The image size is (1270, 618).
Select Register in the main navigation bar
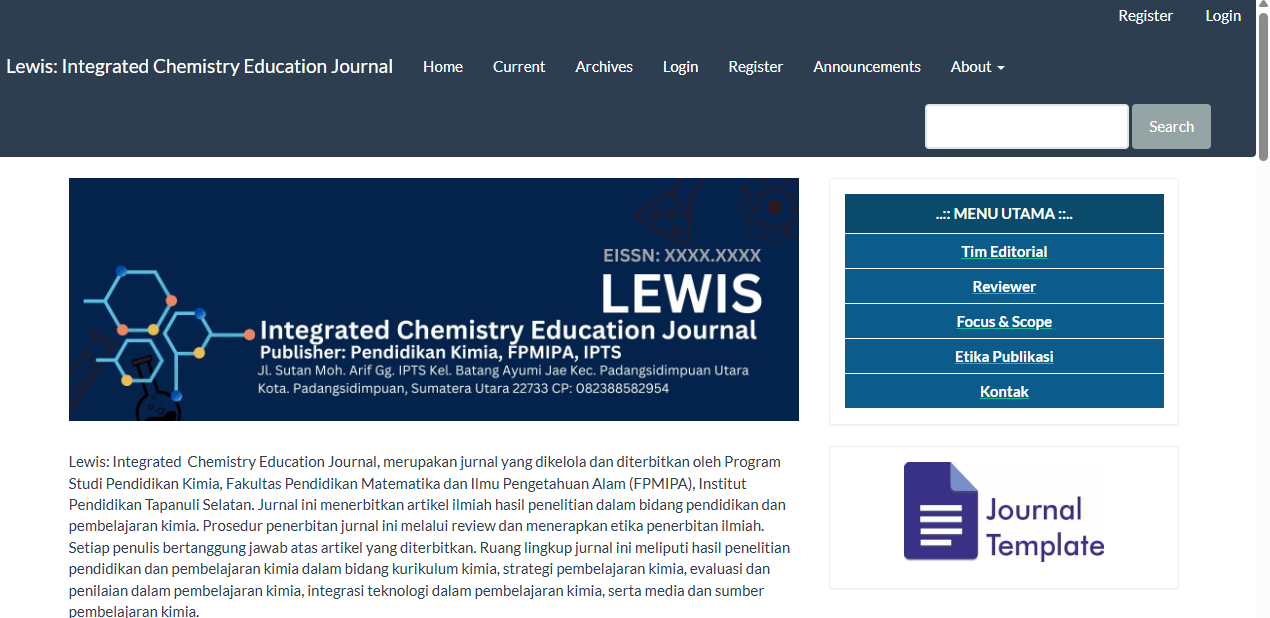point(755,66)
